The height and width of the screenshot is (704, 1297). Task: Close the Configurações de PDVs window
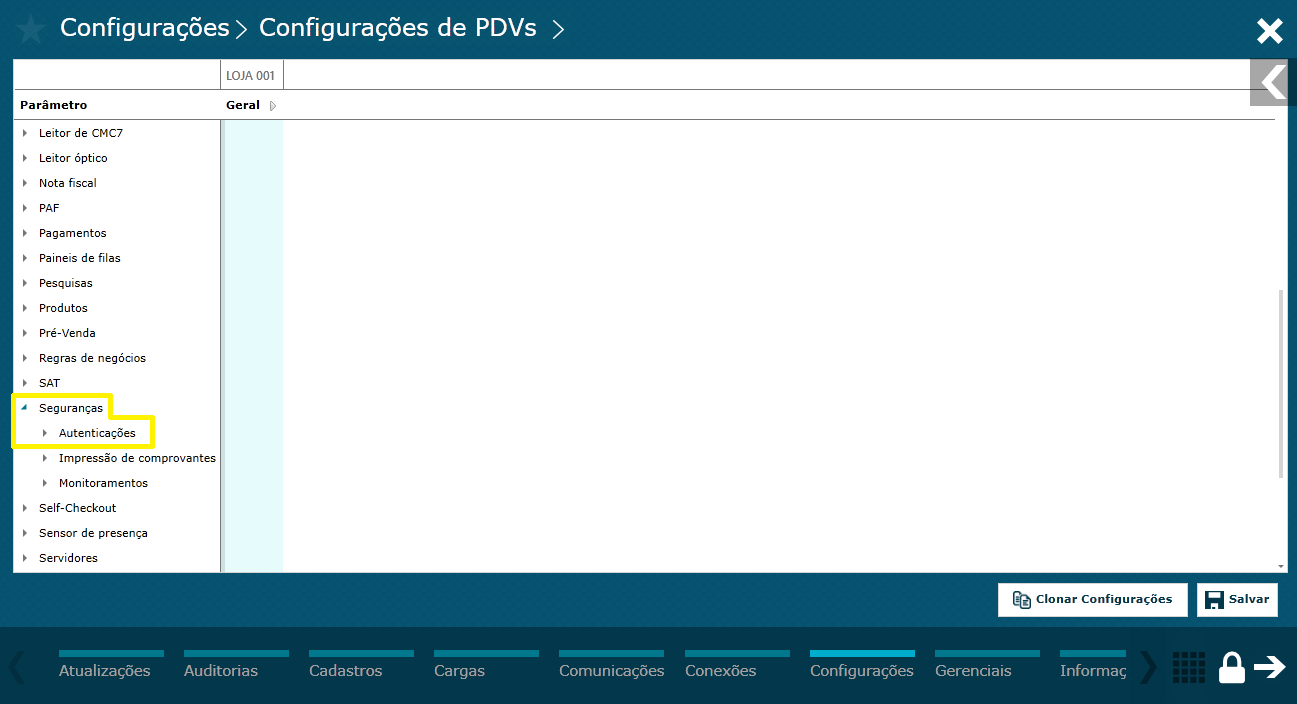coord(1269,31)
